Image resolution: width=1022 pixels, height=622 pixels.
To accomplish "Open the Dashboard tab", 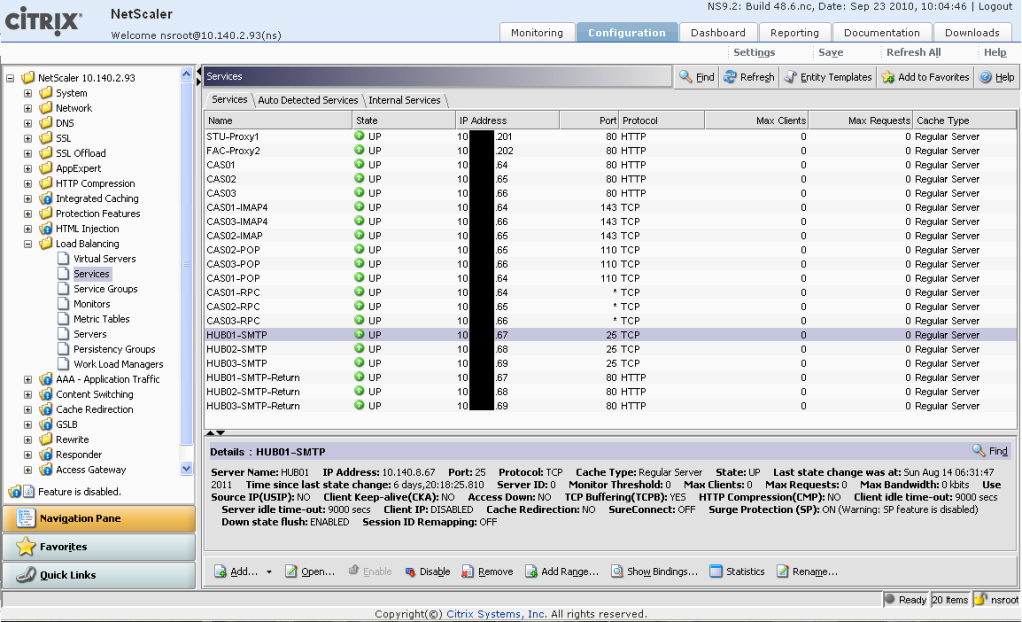I will coord(718,33).
